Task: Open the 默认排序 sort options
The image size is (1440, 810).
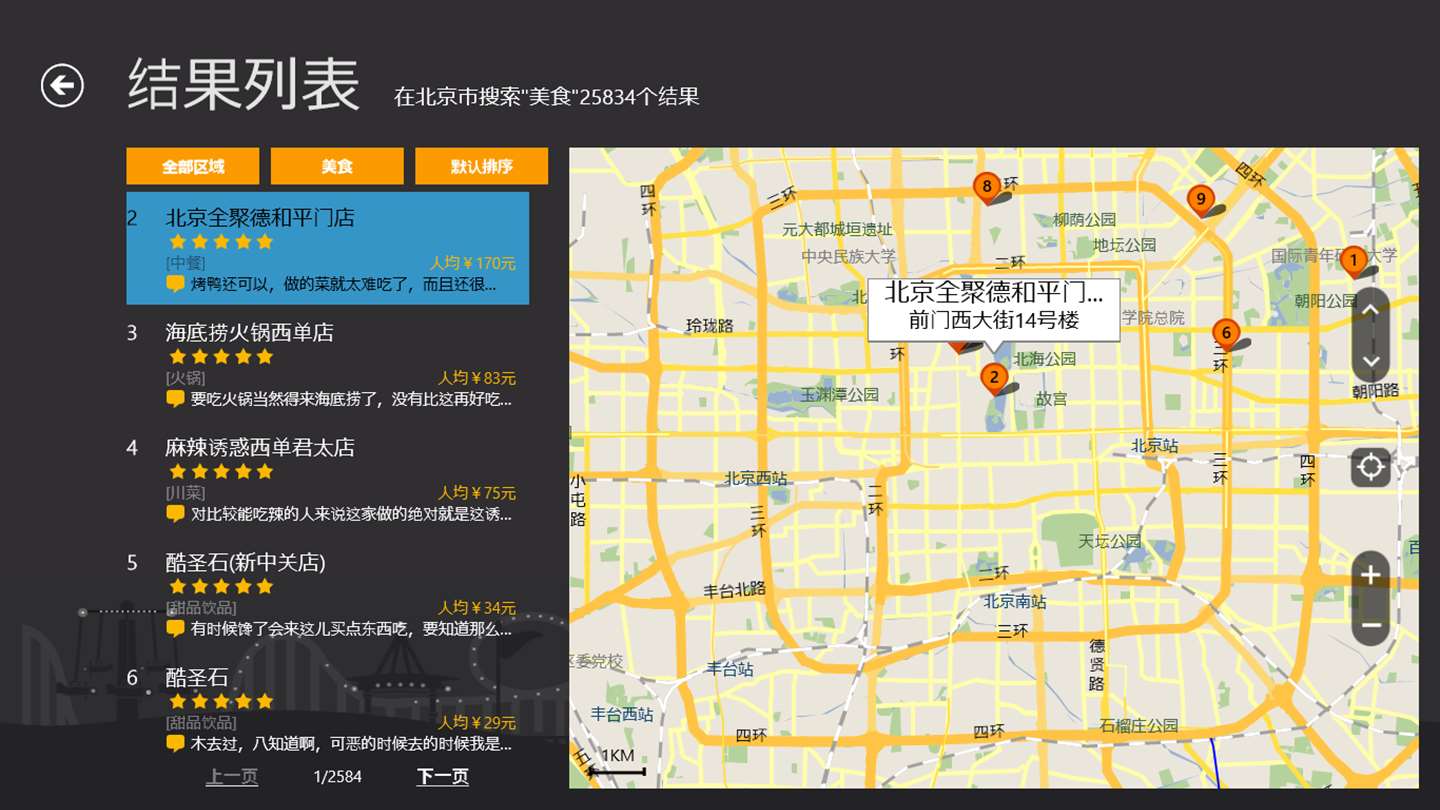Action: click(x=482, y=166)
